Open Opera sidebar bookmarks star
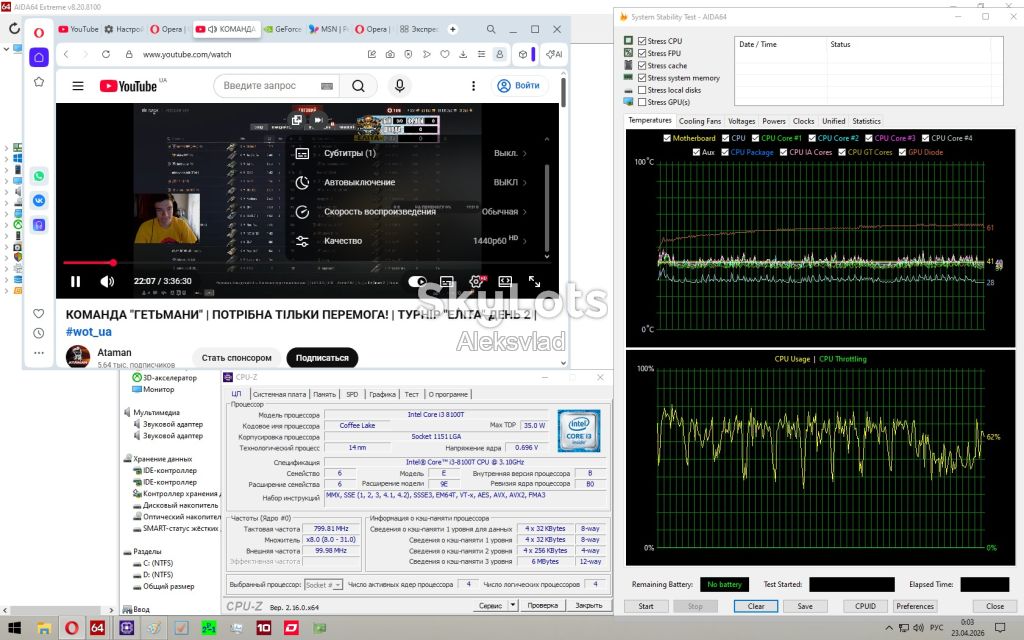This screenshot has width=1024, height=640. 39,82
